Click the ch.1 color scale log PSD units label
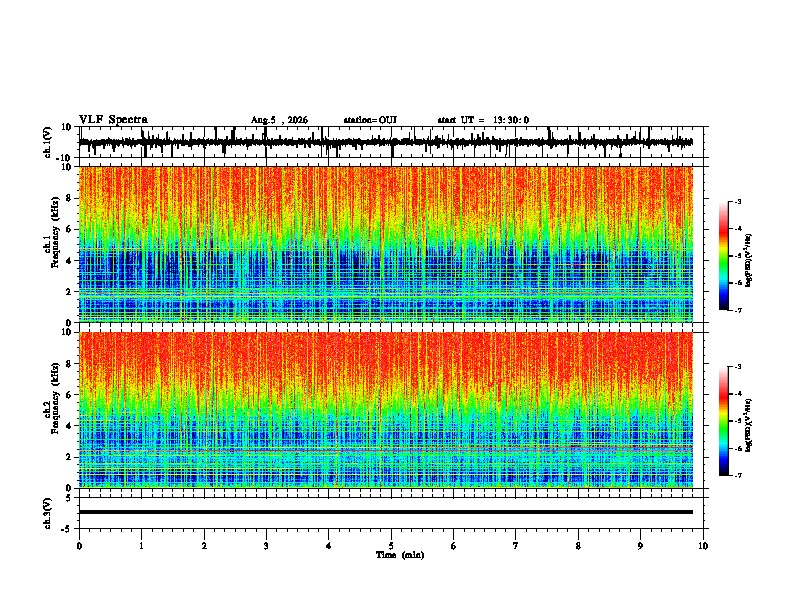Screen dimensions: 792x612 749,260
